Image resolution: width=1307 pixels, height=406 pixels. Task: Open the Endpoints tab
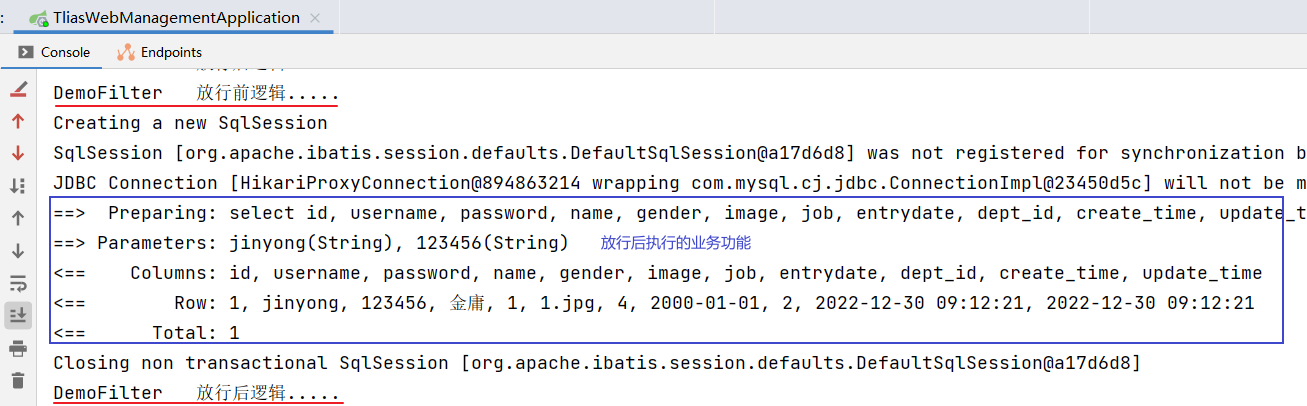tap(160, 52)
